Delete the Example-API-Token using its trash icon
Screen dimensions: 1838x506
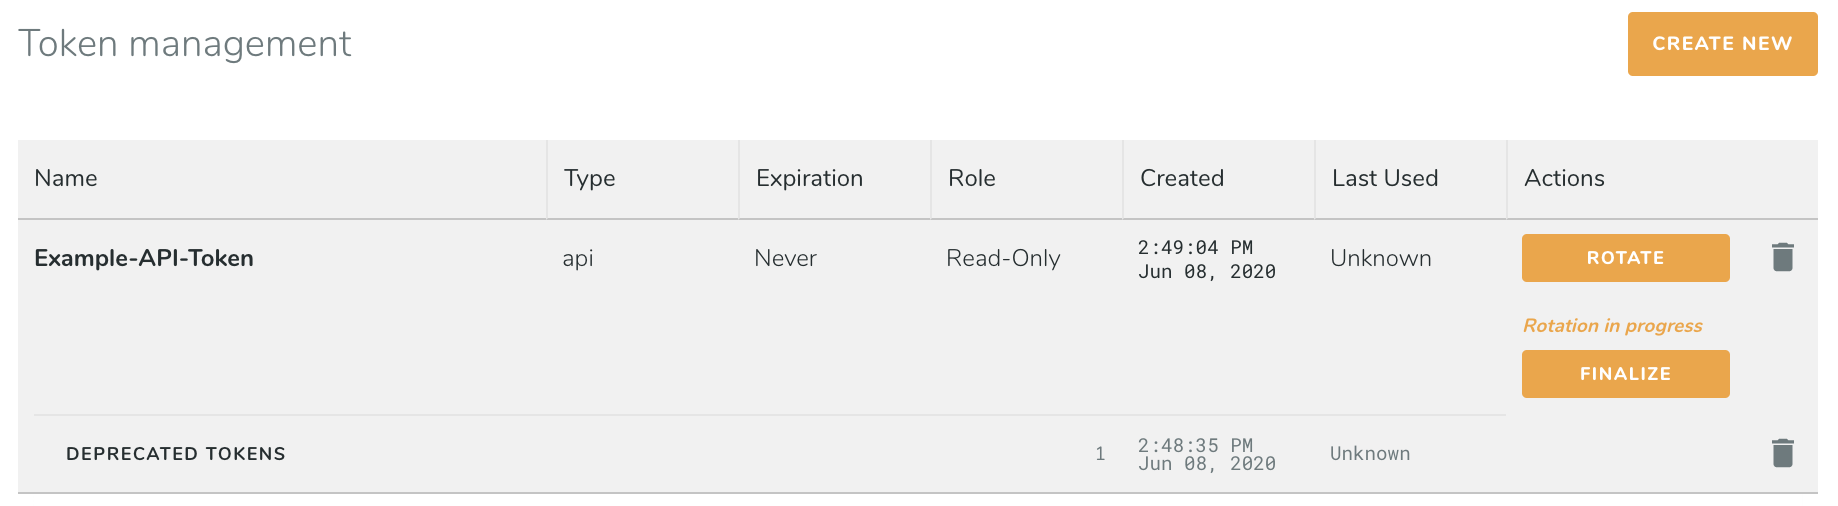pyautogui.click(x=1782, y=257)
